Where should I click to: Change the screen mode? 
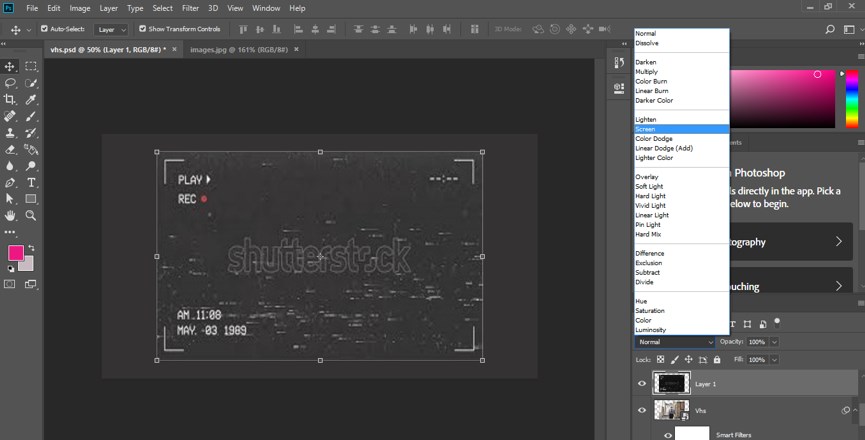31,284
